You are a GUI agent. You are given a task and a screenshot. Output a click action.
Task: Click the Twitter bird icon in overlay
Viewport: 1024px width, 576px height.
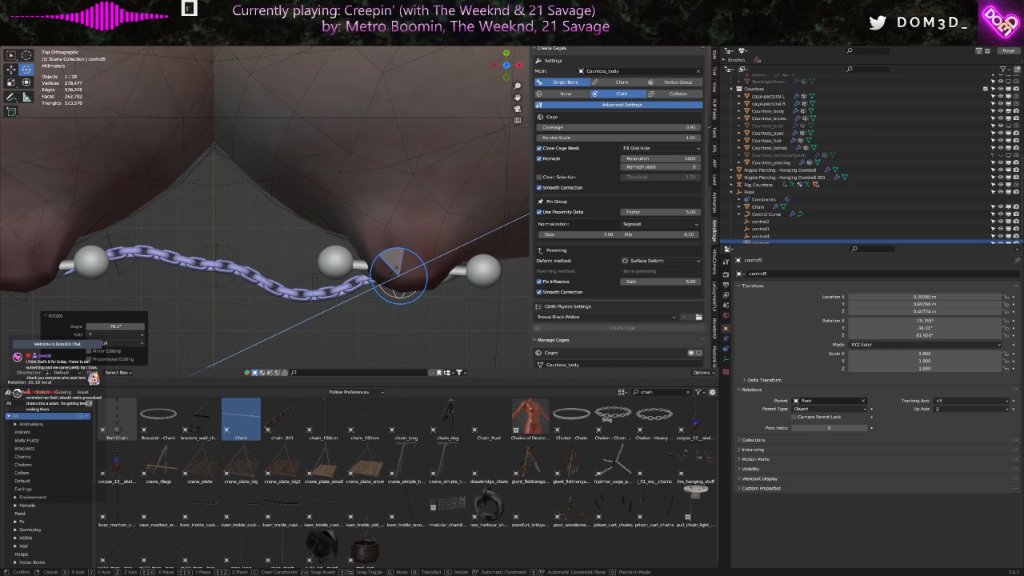[x=877, y=22]
